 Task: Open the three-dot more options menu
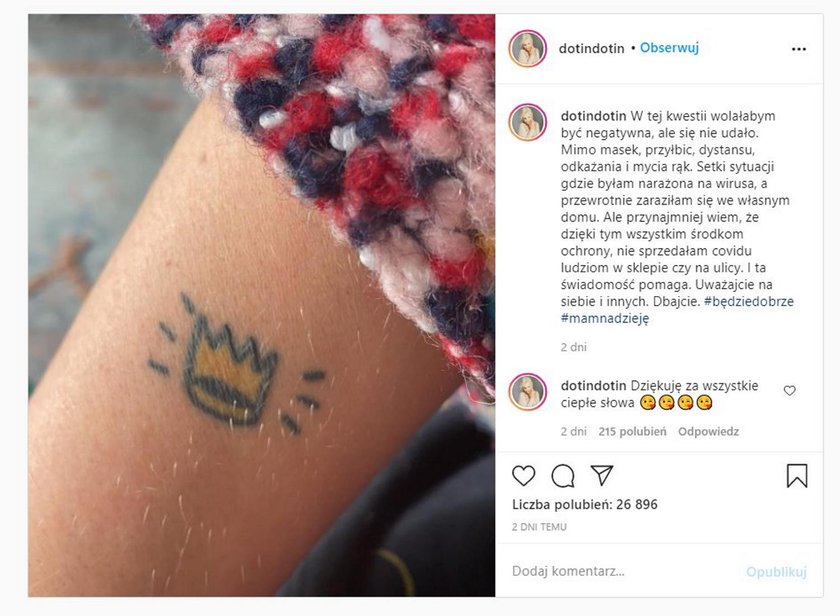pos(798,49)
